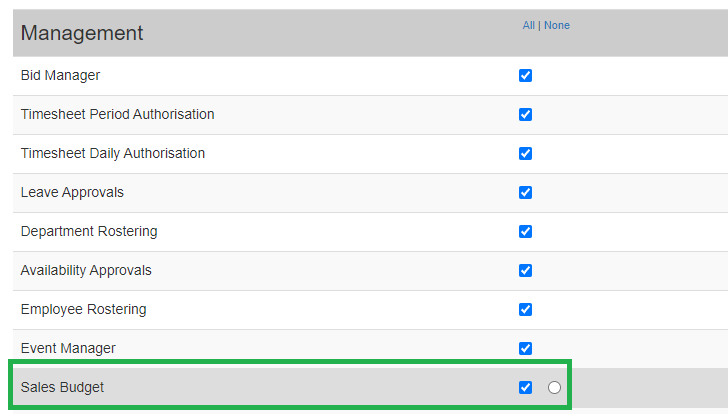
Task: Toggle Department Rostering checkbox
Action: pos(525,231)
